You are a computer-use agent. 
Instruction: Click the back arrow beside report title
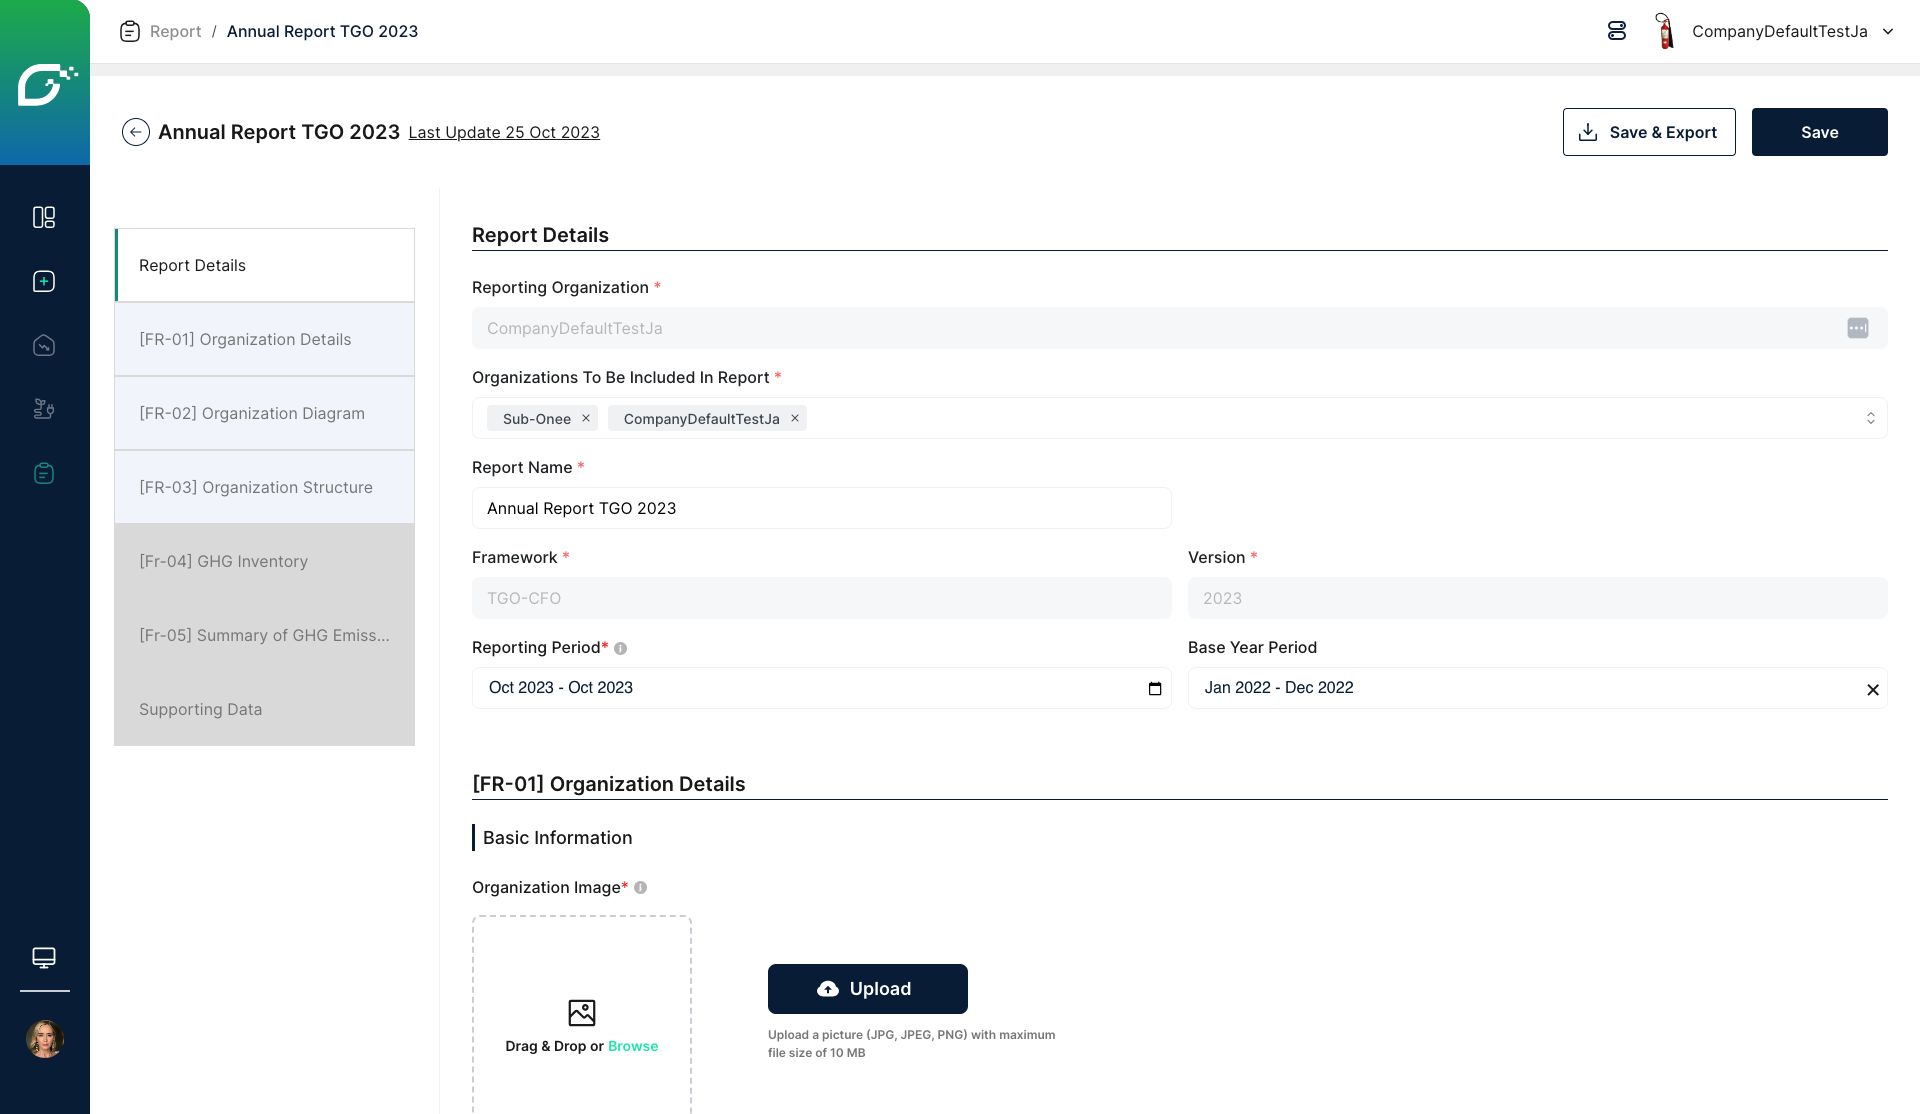click(x=136, y=132)
